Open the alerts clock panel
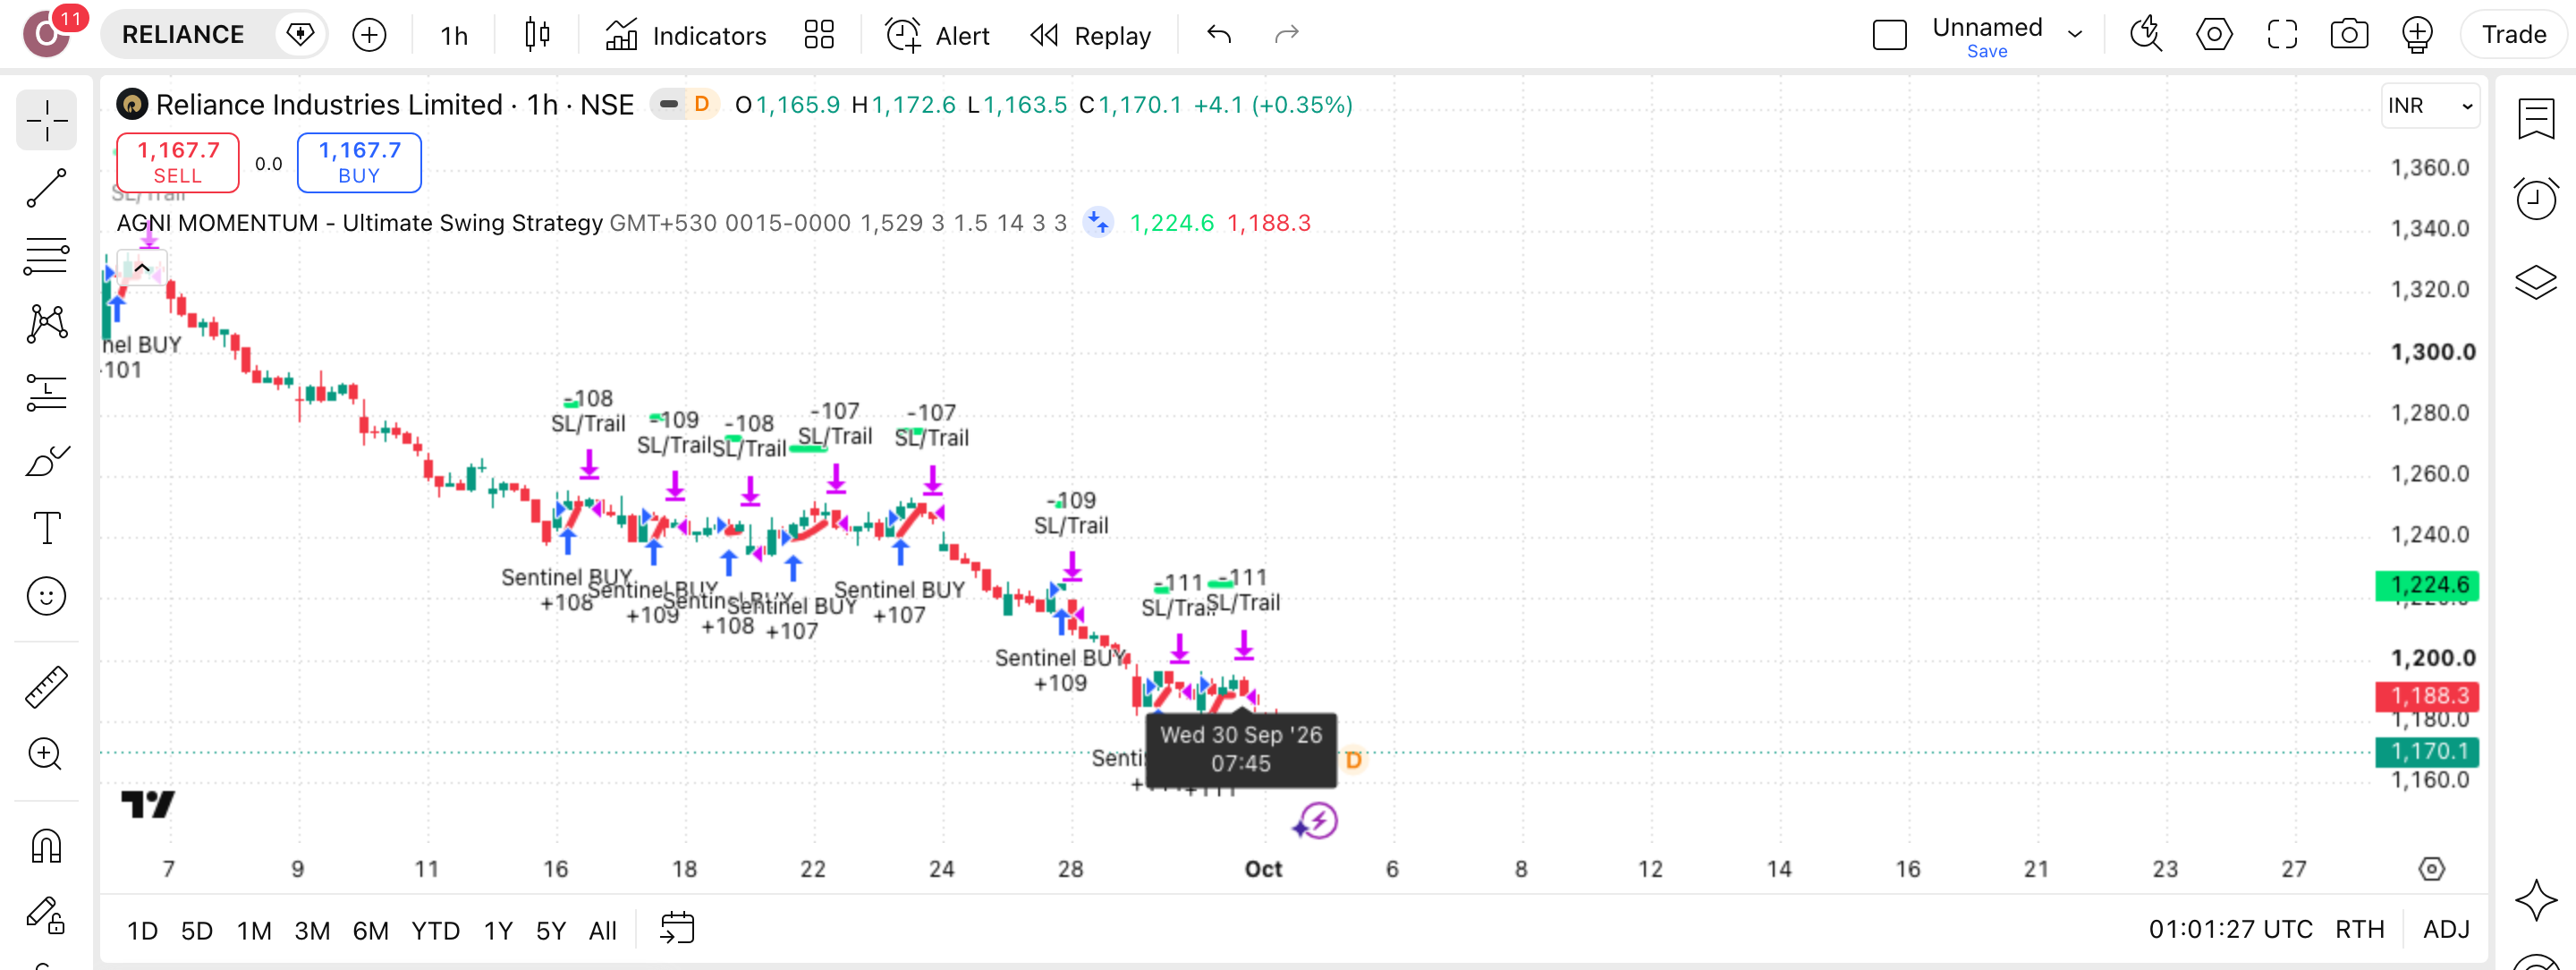This screenshot has width=2576, height=970. coord(2536,199)
